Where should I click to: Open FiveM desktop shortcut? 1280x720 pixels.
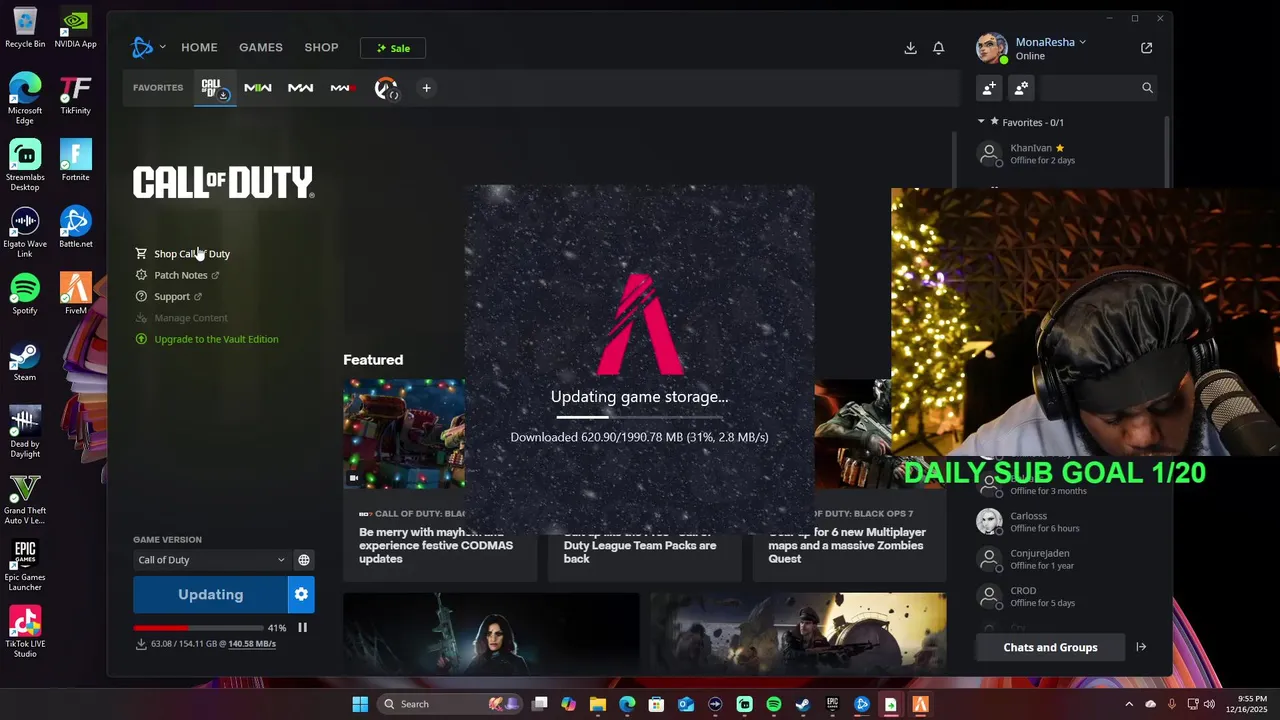pos(76,295)
